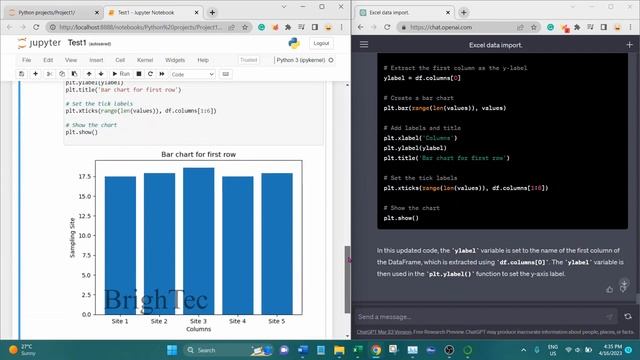Click regenerate response icon beside message box
Viewport: 640px width, 360px height.
pos(628,316)
